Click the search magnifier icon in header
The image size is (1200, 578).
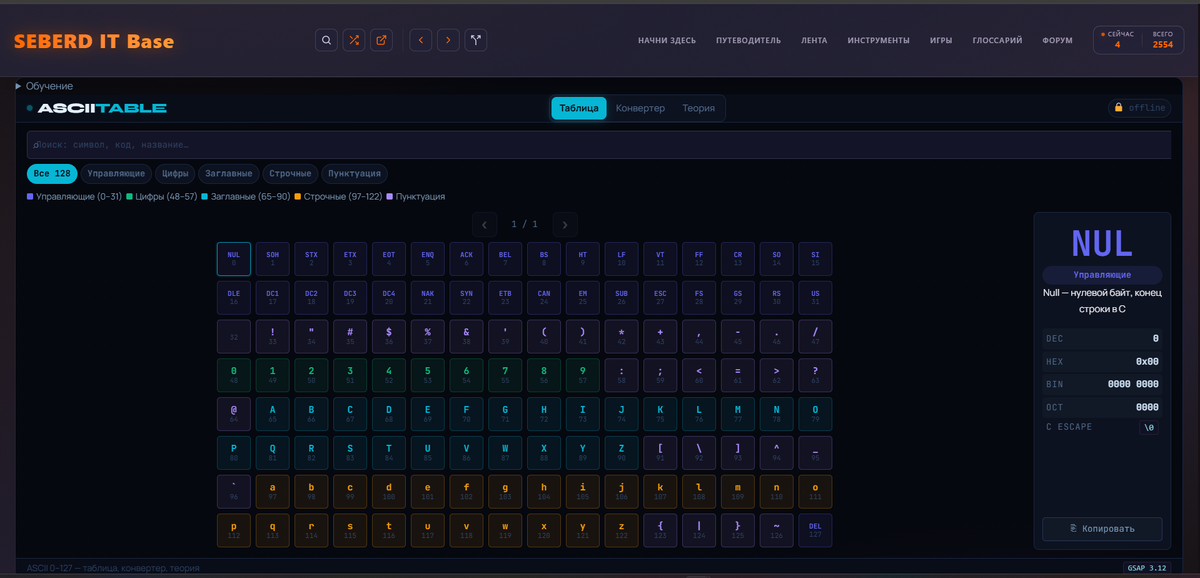tap(326, 40)
